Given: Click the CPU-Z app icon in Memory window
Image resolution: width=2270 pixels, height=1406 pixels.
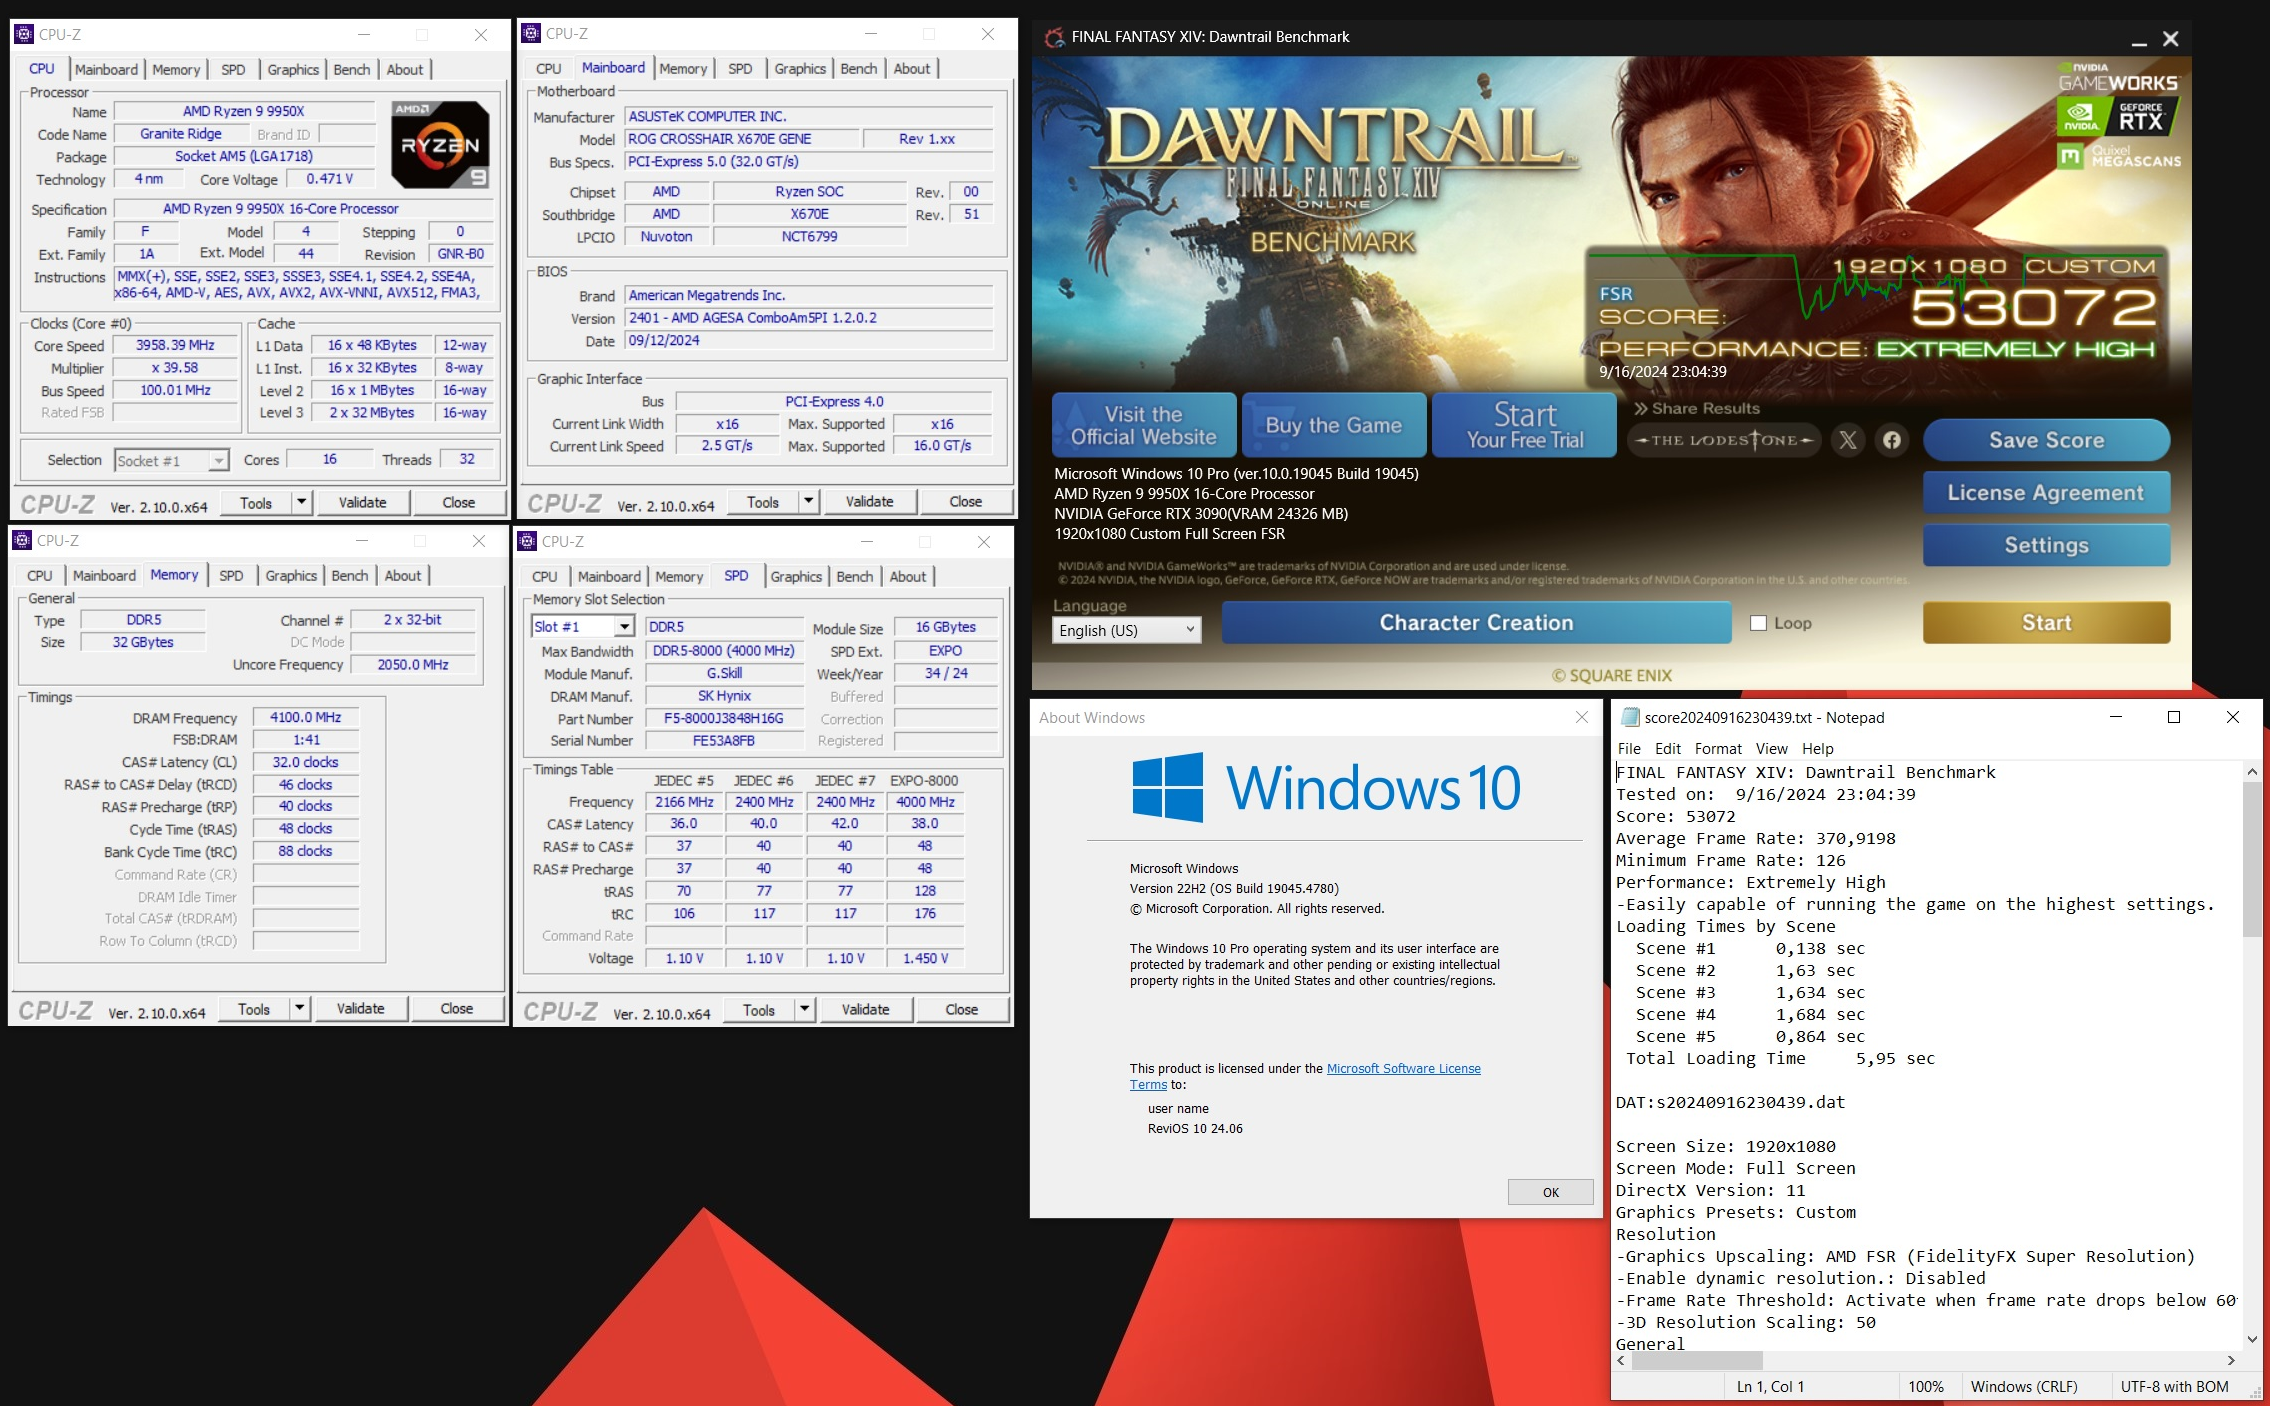Looking at the screenshot, I should click(22, 540).
